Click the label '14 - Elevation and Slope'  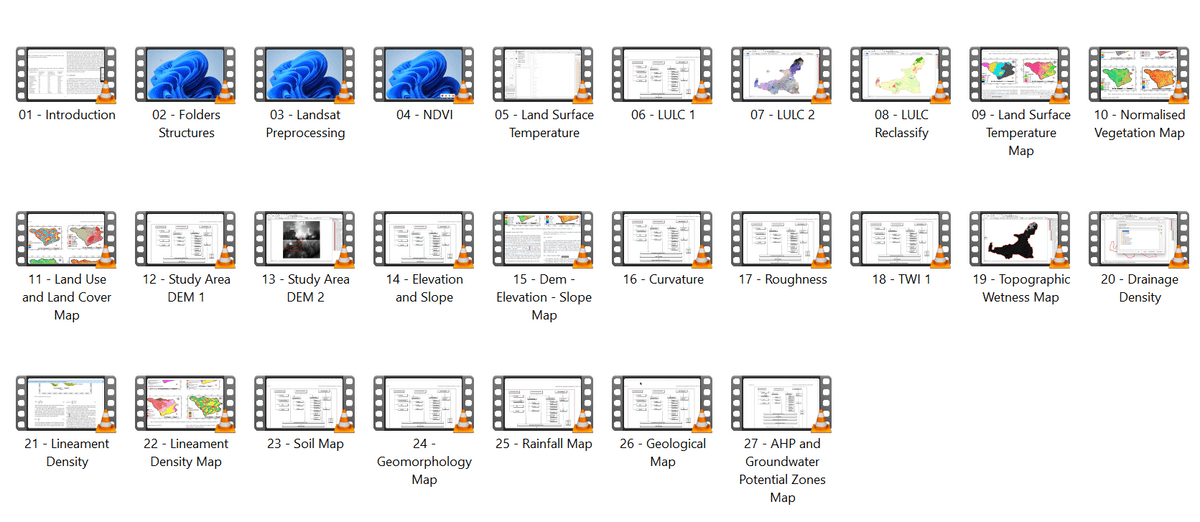[424, 288]
